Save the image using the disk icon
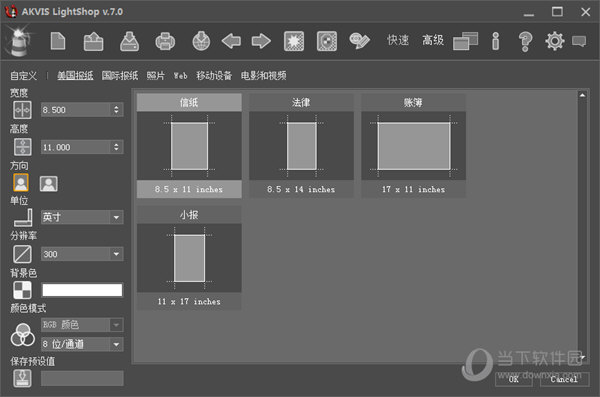This screenshot has width=600, height=397. pos(129,41)
